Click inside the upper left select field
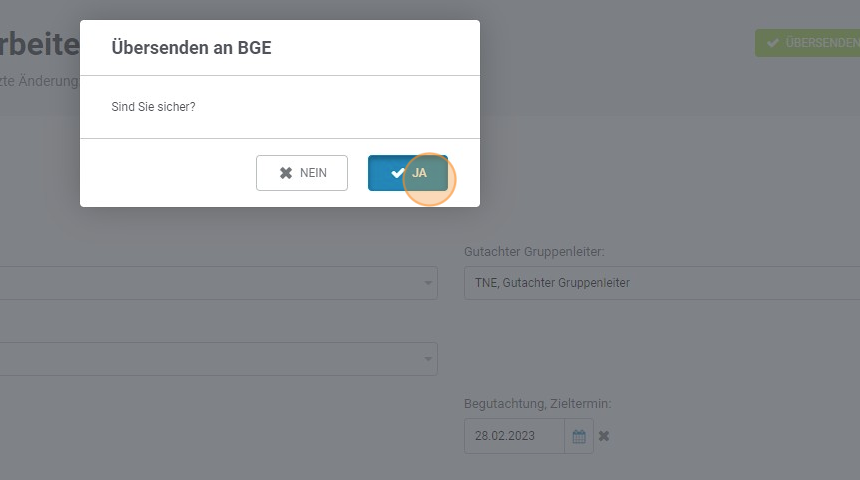The height and width of the screenshot is (480, 860). click(218, 283)
